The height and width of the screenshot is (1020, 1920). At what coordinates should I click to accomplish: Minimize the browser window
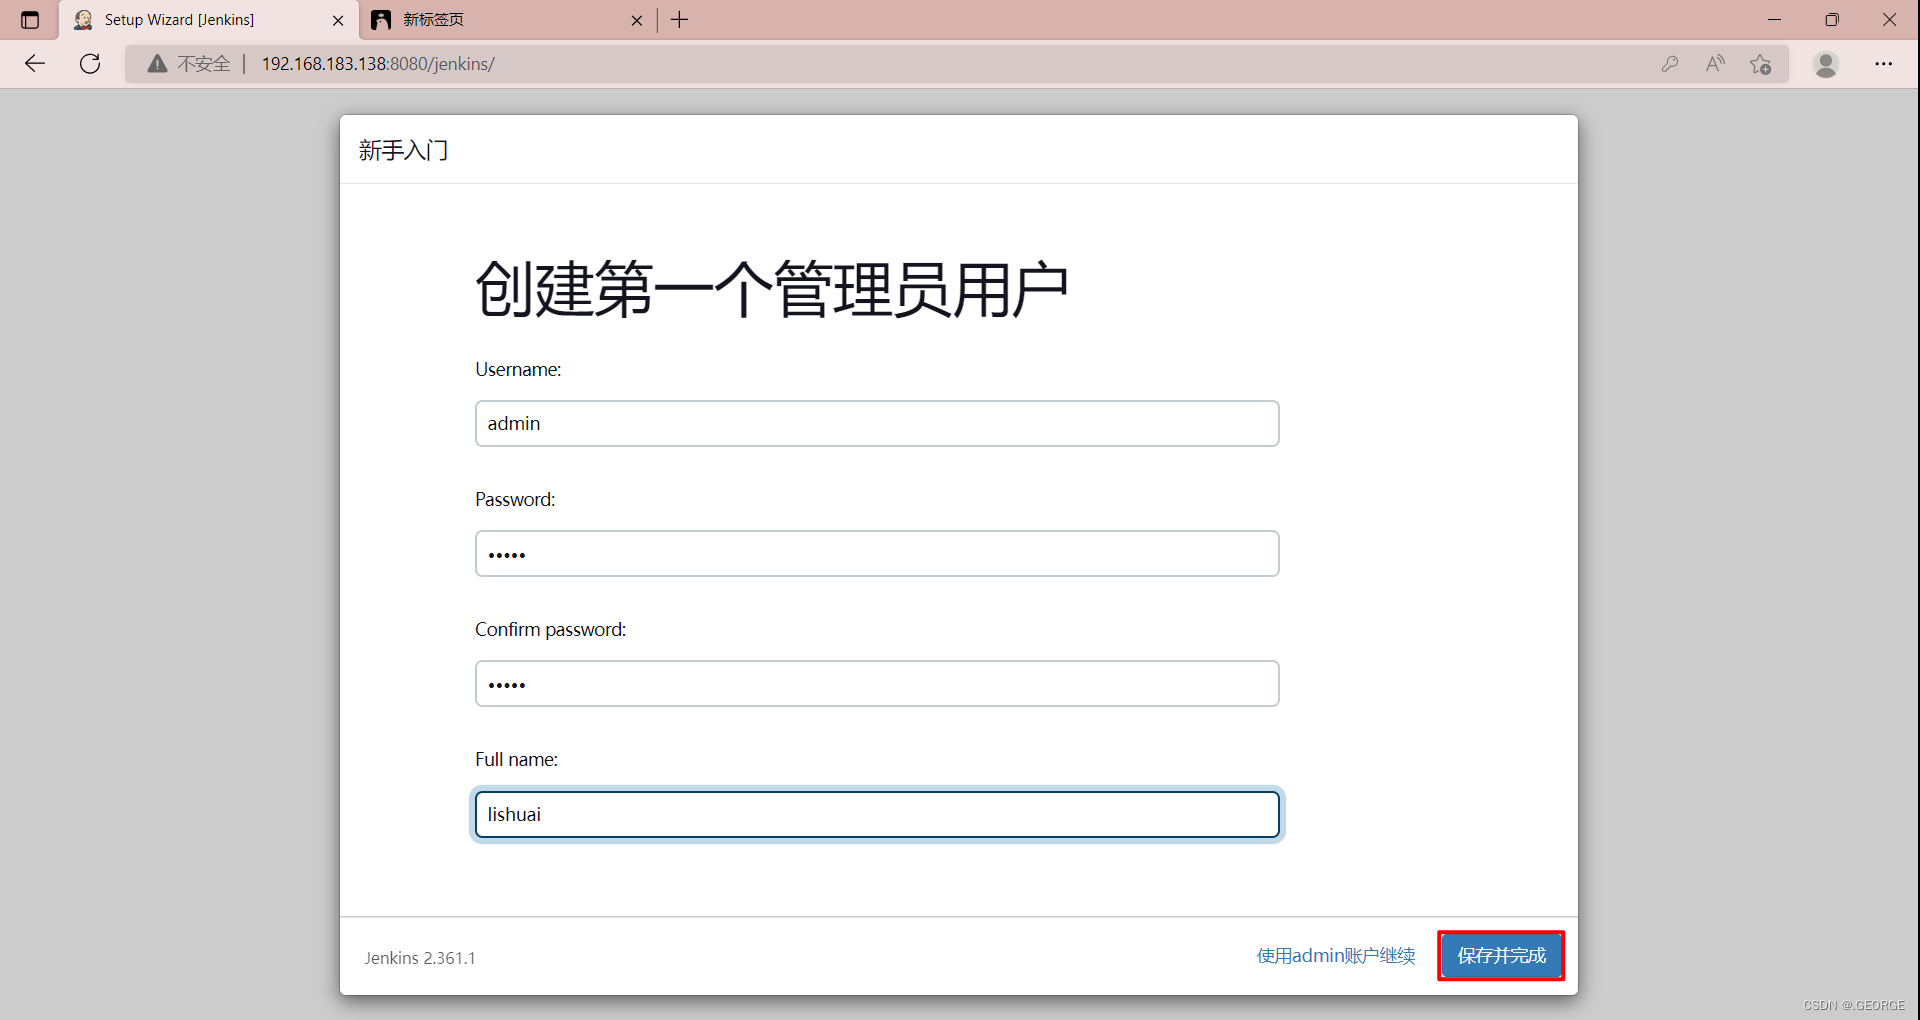coord(1775,20)
